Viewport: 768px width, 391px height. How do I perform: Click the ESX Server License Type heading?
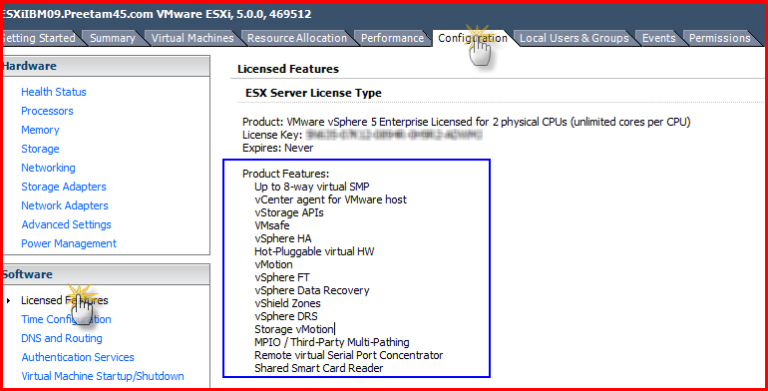click(313, 93)
